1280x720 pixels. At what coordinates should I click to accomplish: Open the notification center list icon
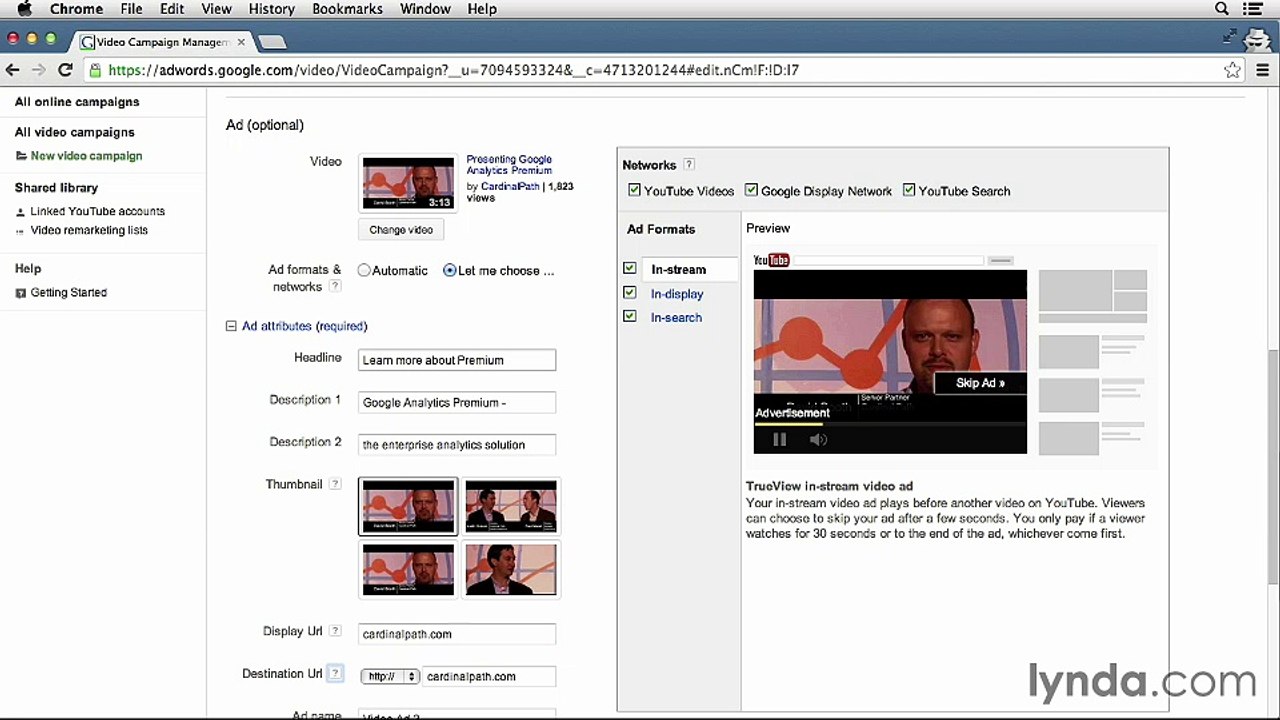tap(1252, 9)
